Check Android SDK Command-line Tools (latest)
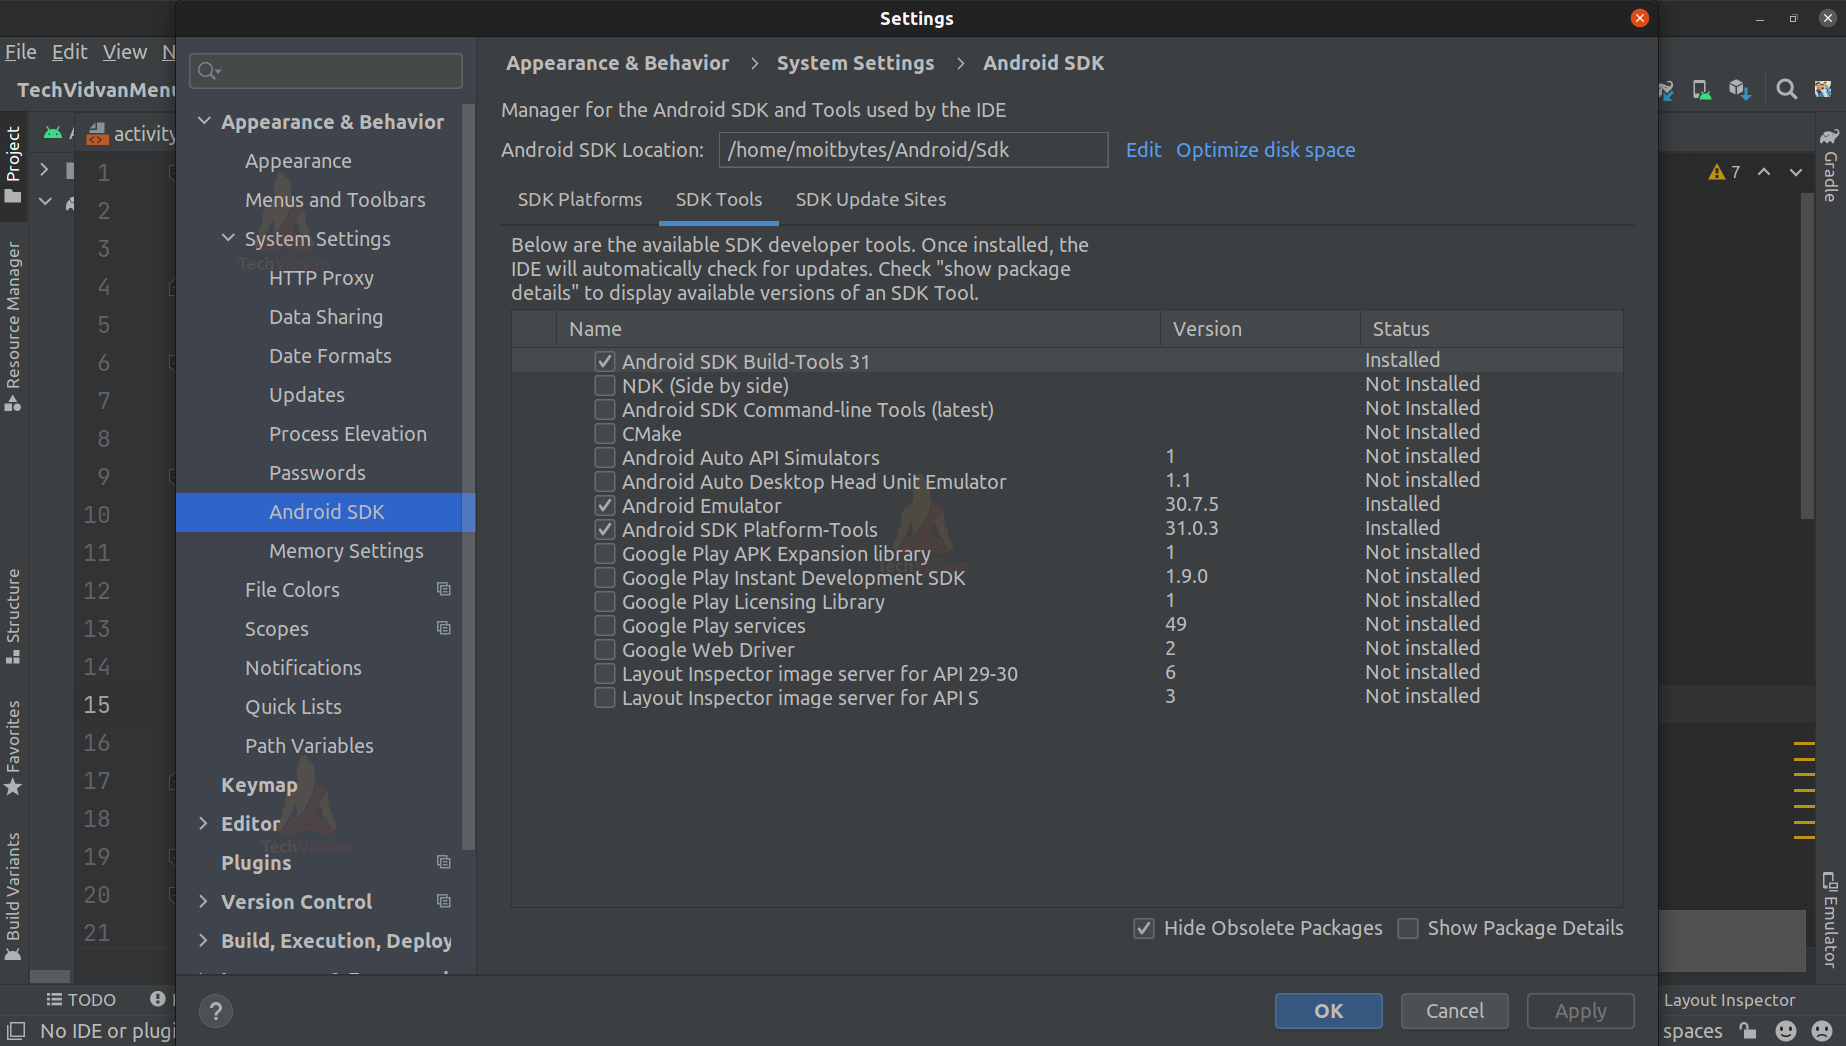The height and width of the screenshot is (1046, 1846). coord(605,409)
